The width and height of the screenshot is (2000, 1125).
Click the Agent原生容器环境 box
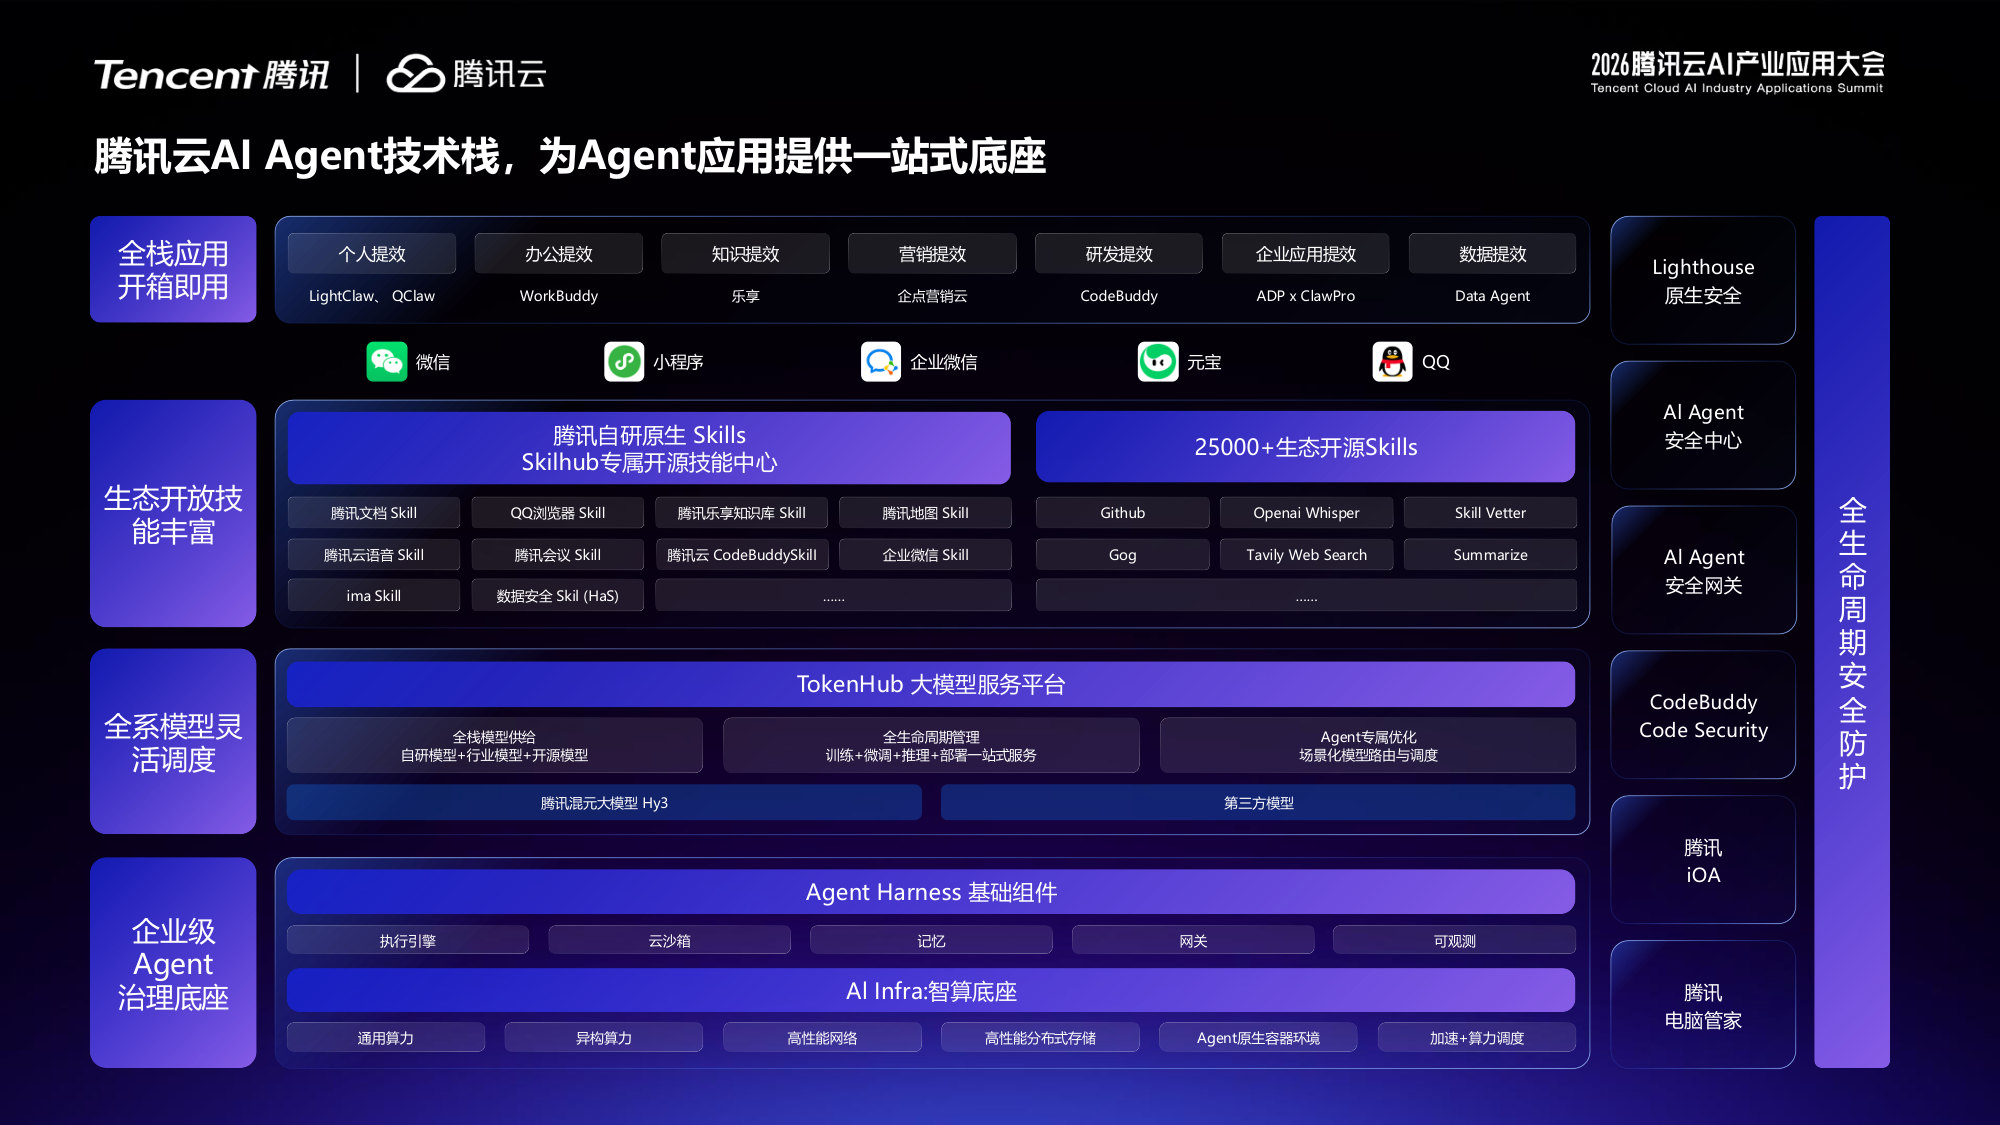pos(1258,1038)
